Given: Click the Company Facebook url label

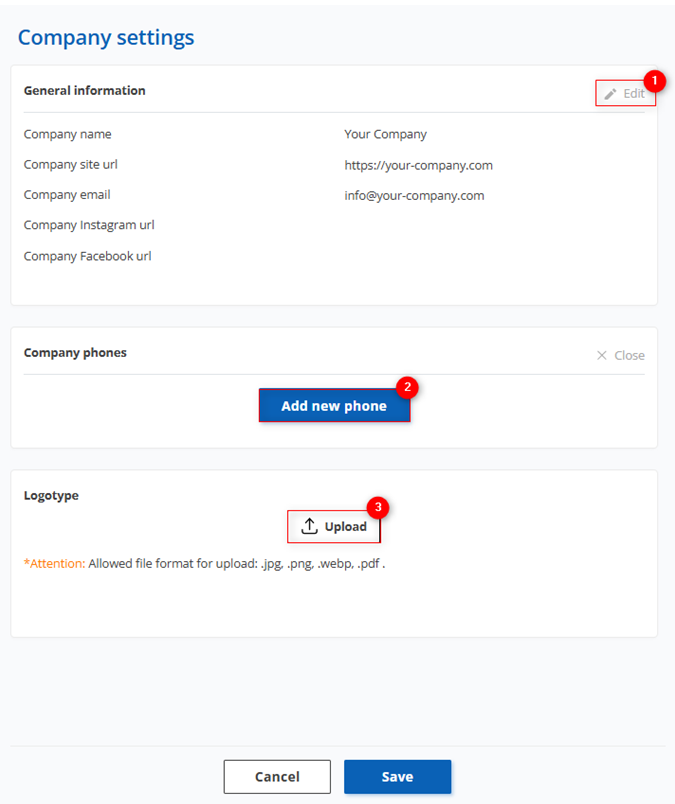Looking at the screenshot, I should [x=87, y=256].
